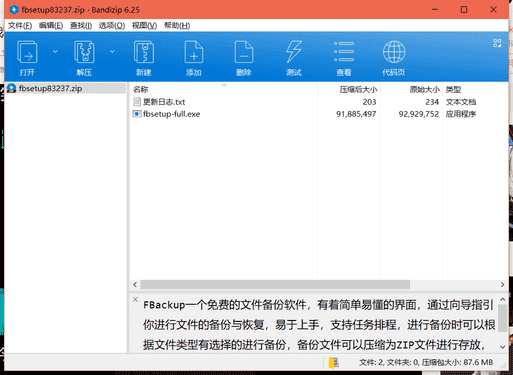Close the archive comment panel
Viewport: 513px width, 375px height.
tap(135, 299)
